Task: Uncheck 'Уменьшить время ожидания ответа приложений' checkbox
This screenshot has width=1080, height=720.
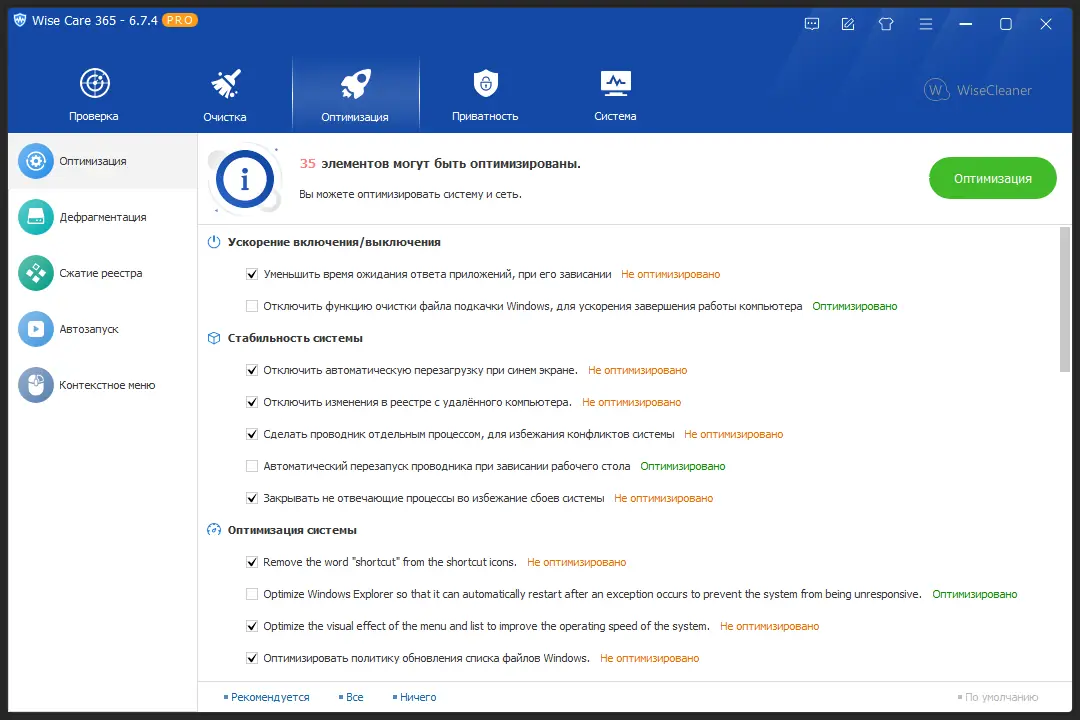Action: [252, 274]
